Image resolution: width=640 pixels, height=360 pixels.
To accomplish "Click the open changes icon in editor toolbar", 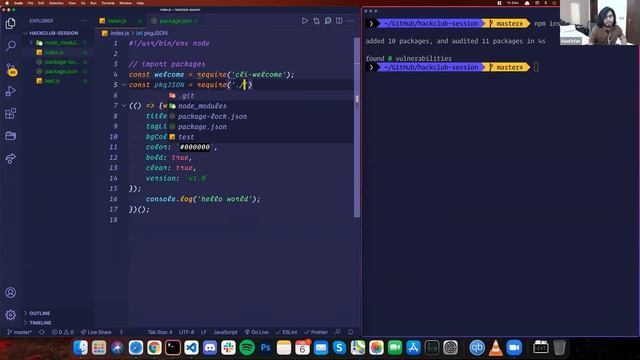I will 316,21.
